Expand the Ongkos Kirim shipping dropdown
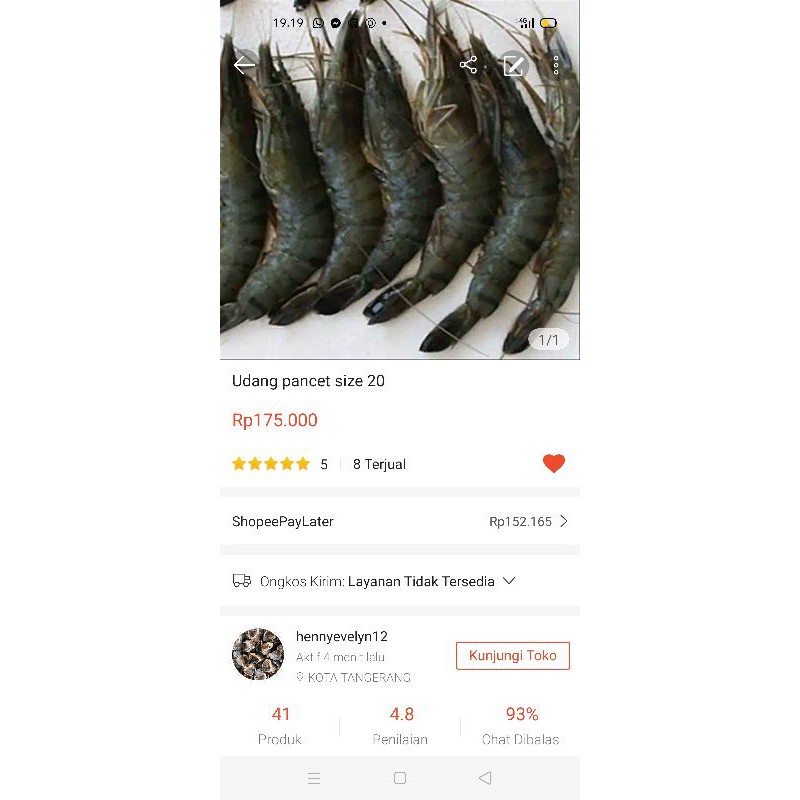Viewport: 800px width, 800px height. 509,581
